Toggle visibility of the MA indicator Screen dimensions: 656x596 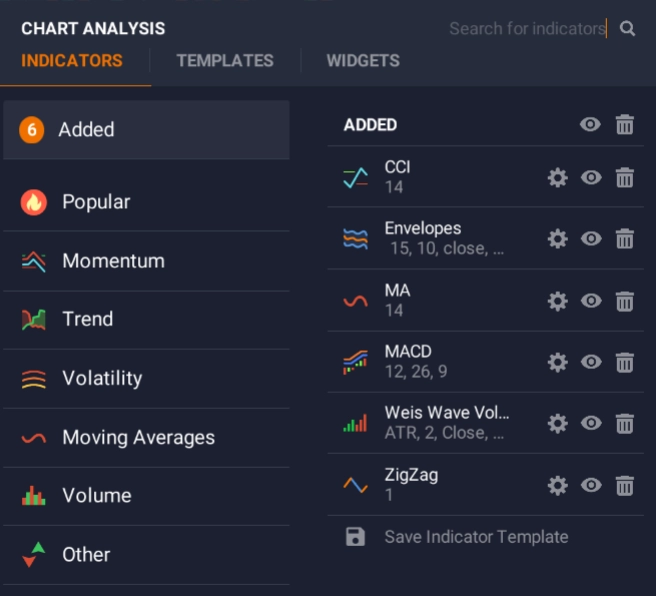(x=591, y=301)
